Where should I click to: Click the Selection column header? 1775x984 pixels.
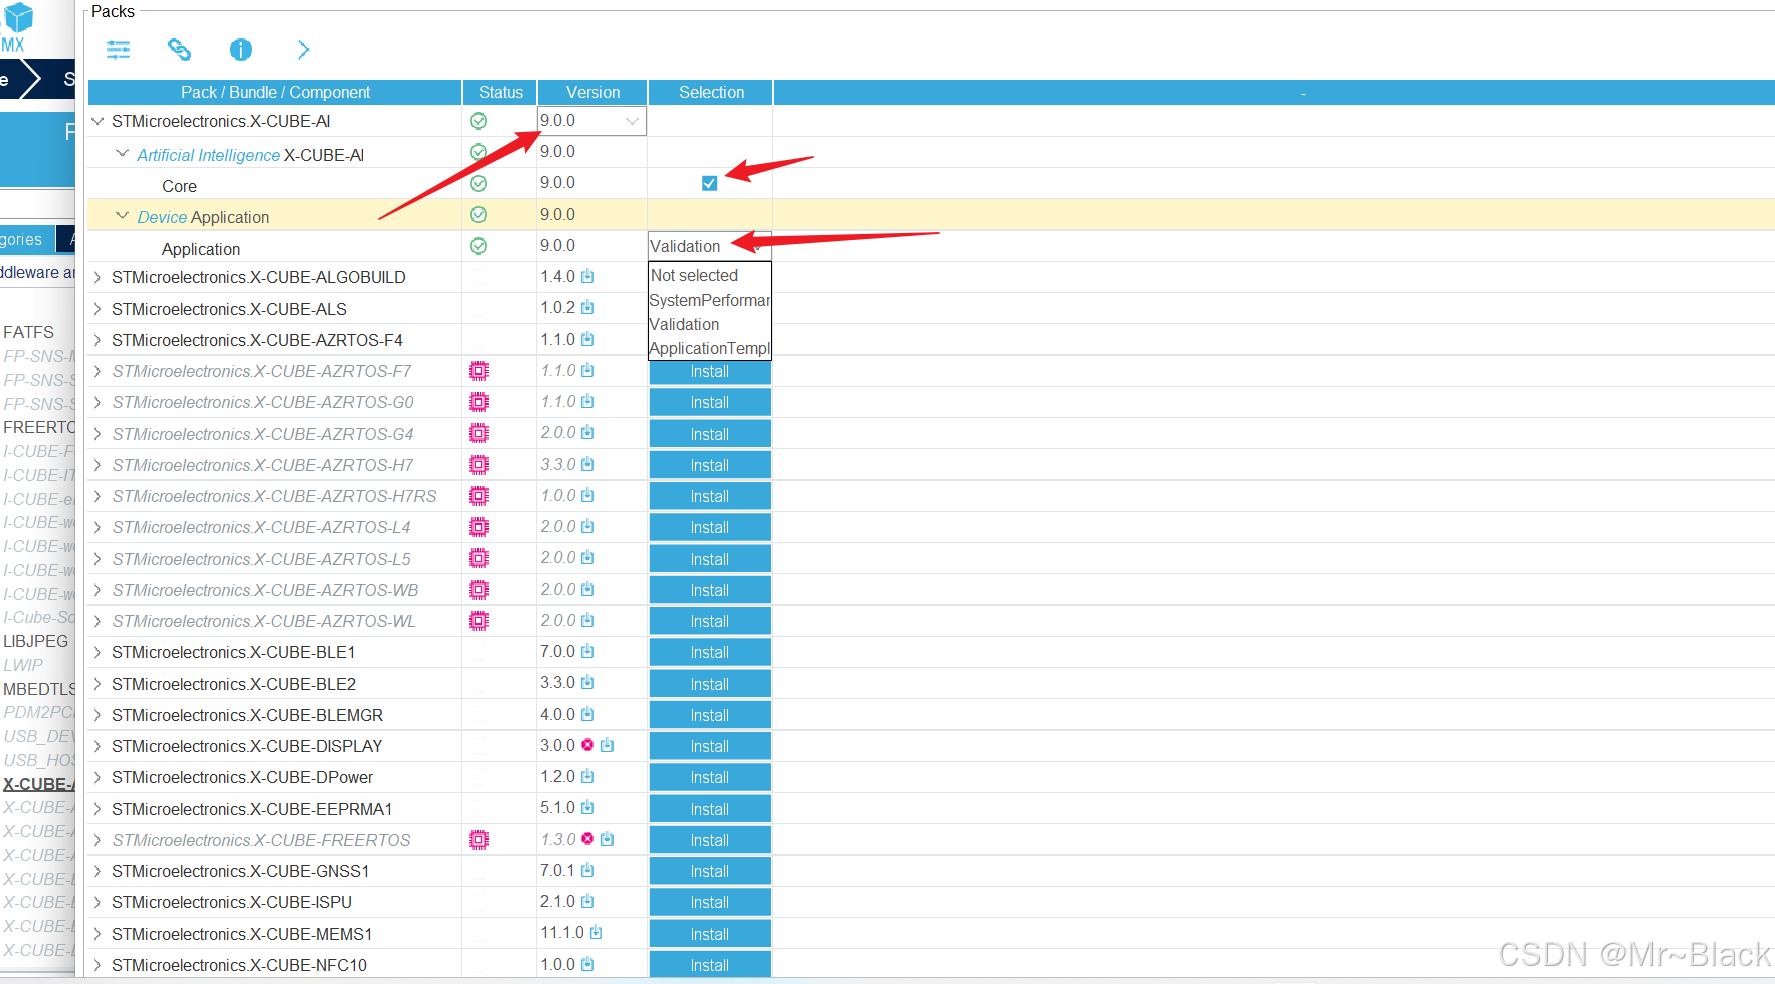711,92
